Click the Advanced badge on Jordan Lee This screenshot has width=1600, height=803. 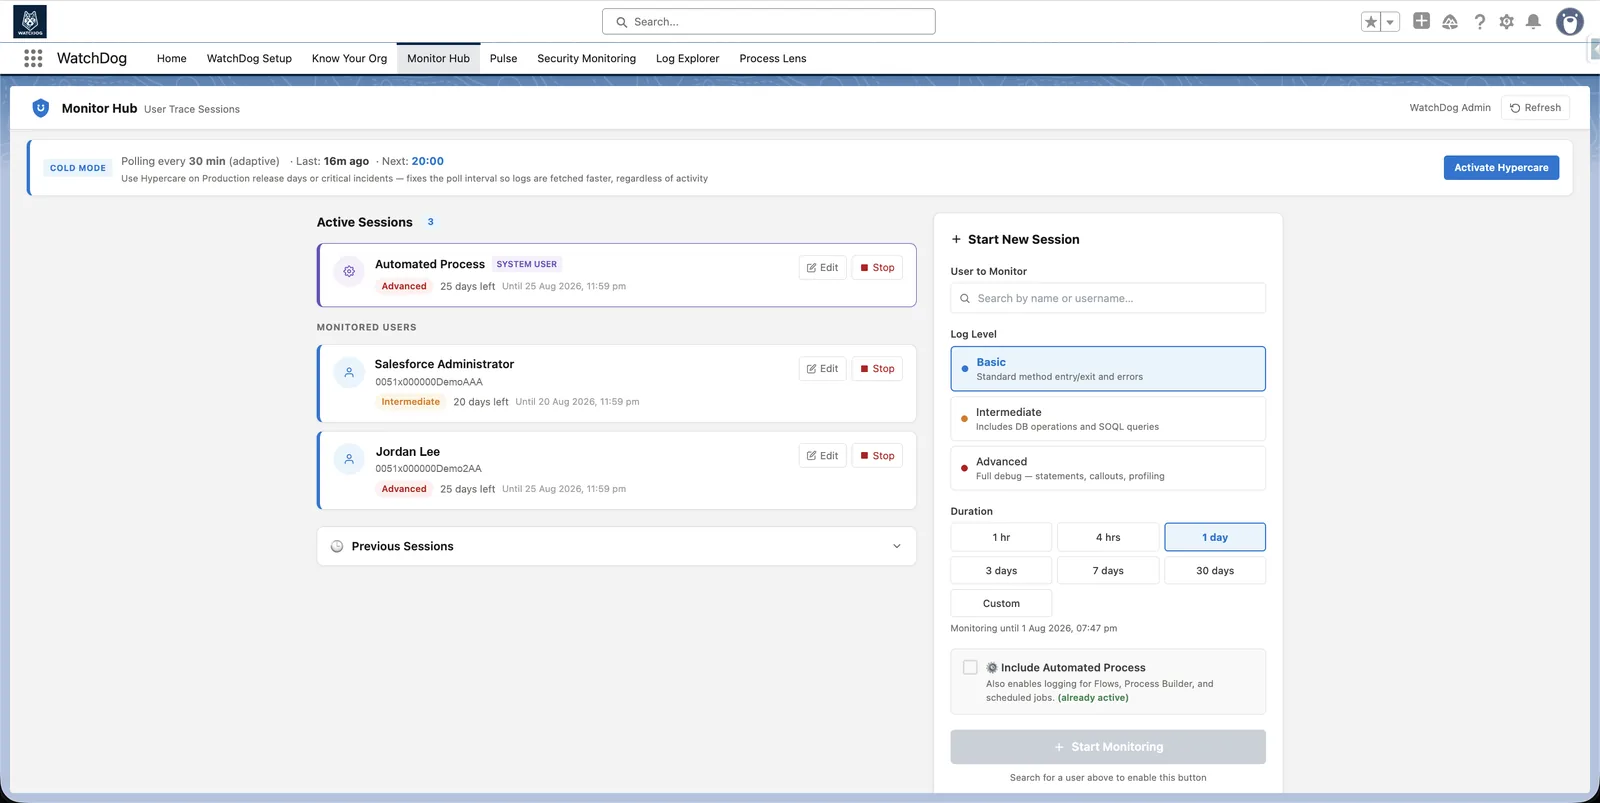[x=404, y=489]
